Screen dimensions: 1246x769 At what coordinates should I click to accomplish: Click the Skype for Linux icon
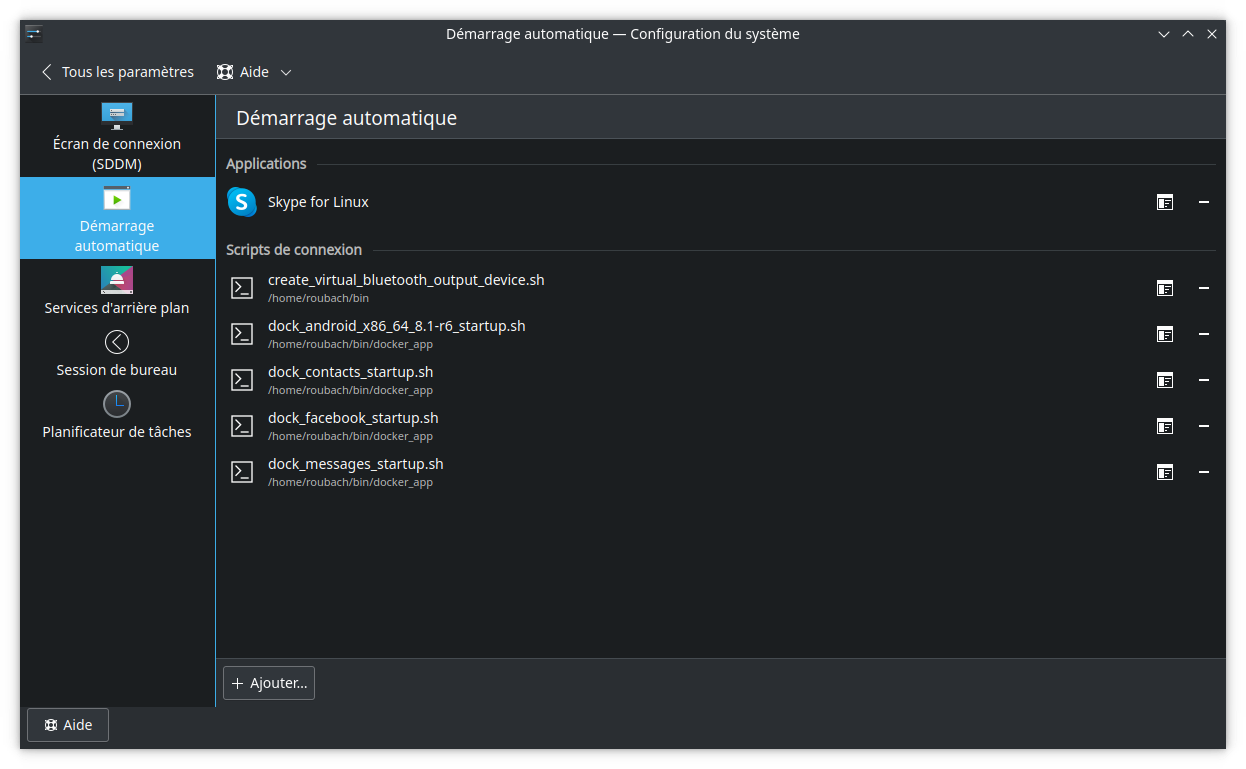(x=241, y=201)
